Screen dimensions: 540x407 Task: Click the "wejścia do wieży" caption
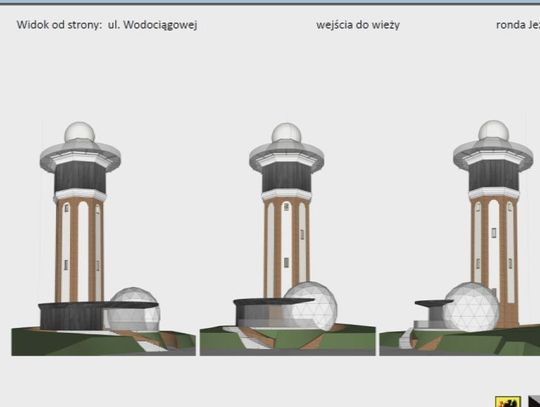coord(358,25)
